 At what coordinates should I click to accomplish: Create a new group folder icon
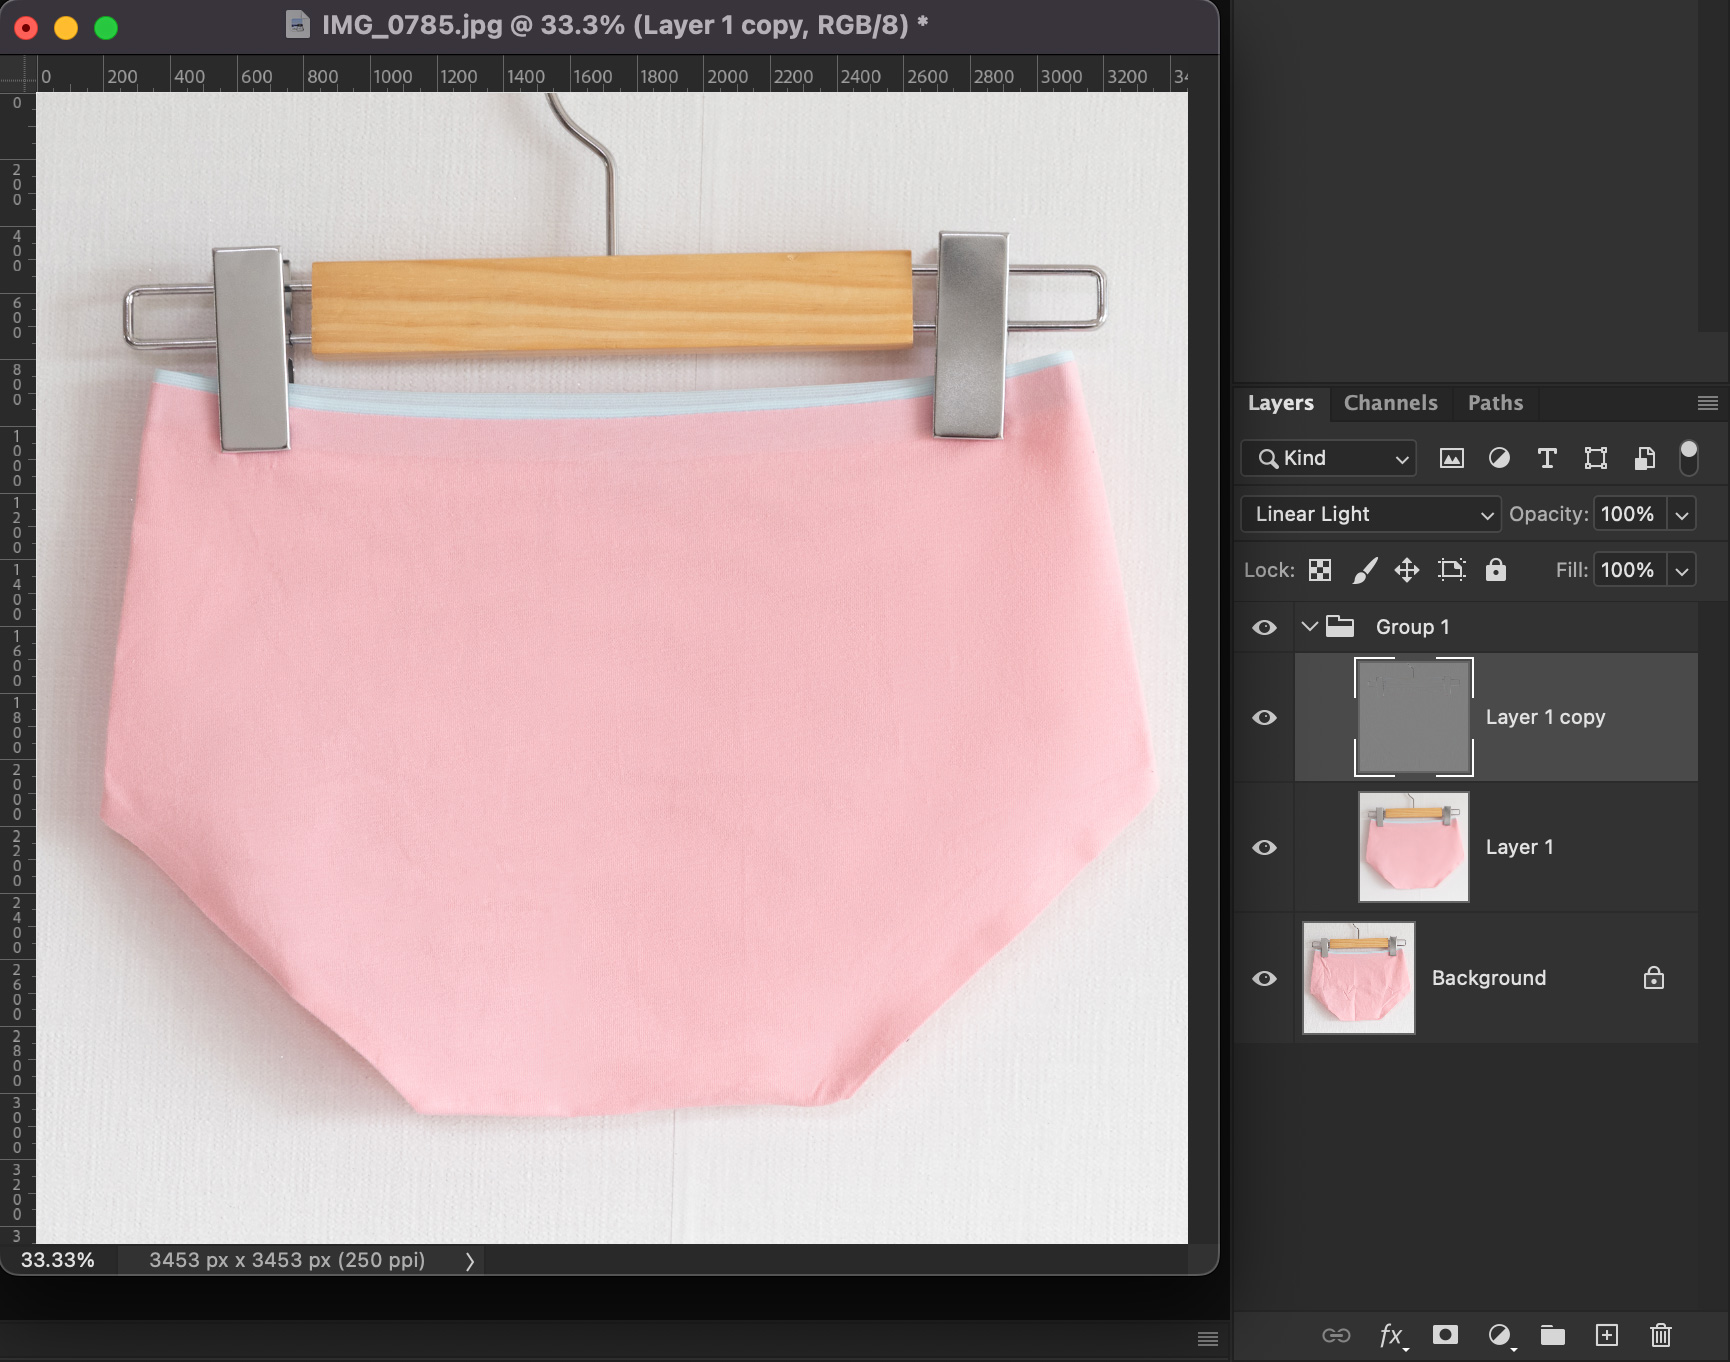pyautogui.click(x=1552, y=1335)
